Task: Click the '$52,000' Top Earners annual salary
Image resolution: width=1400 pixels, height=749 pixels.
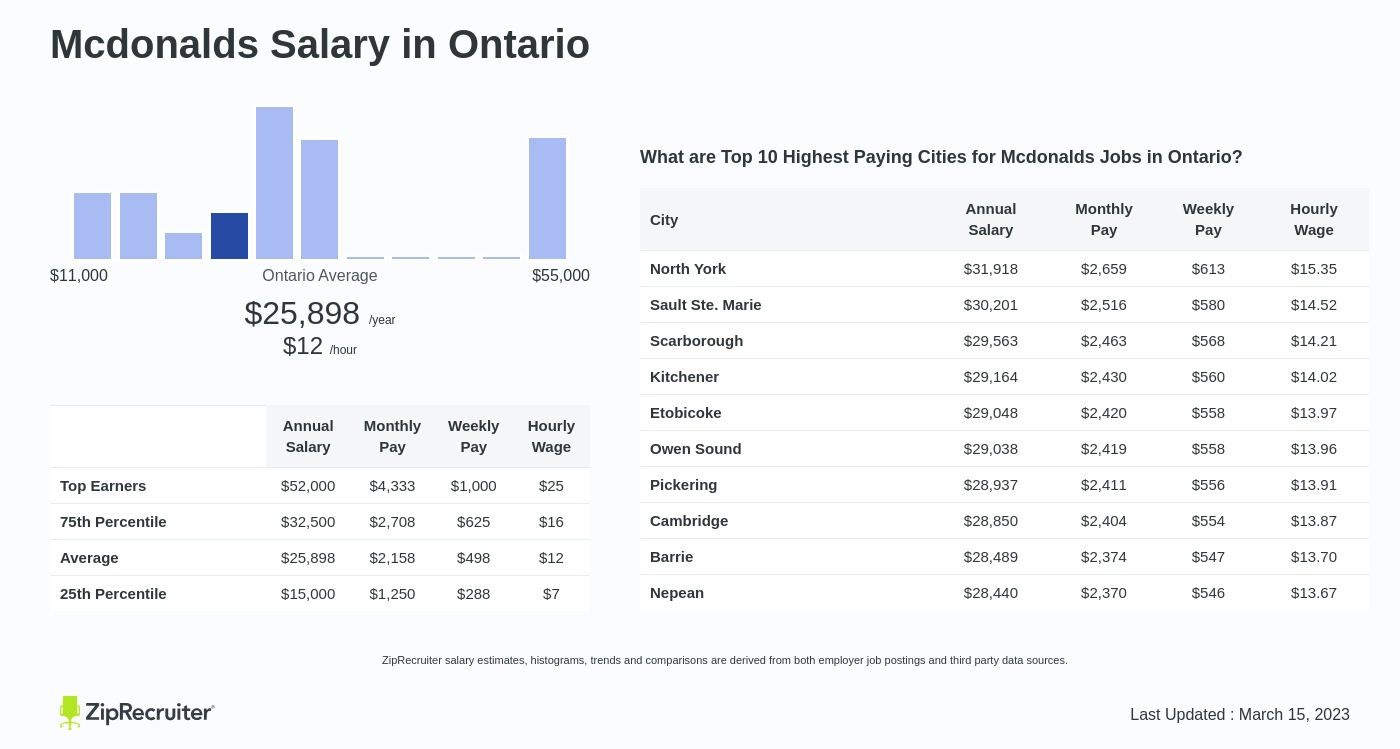Action: click(308, 486)
